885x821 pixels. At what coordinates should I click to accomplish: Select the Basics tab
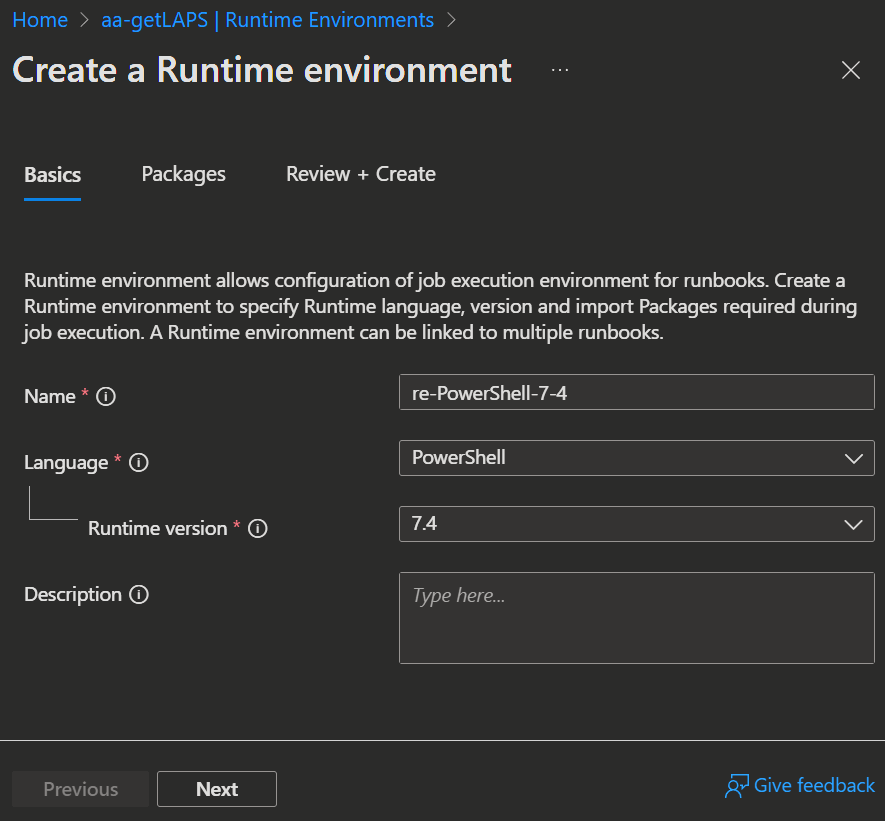(x=52, y=175)
